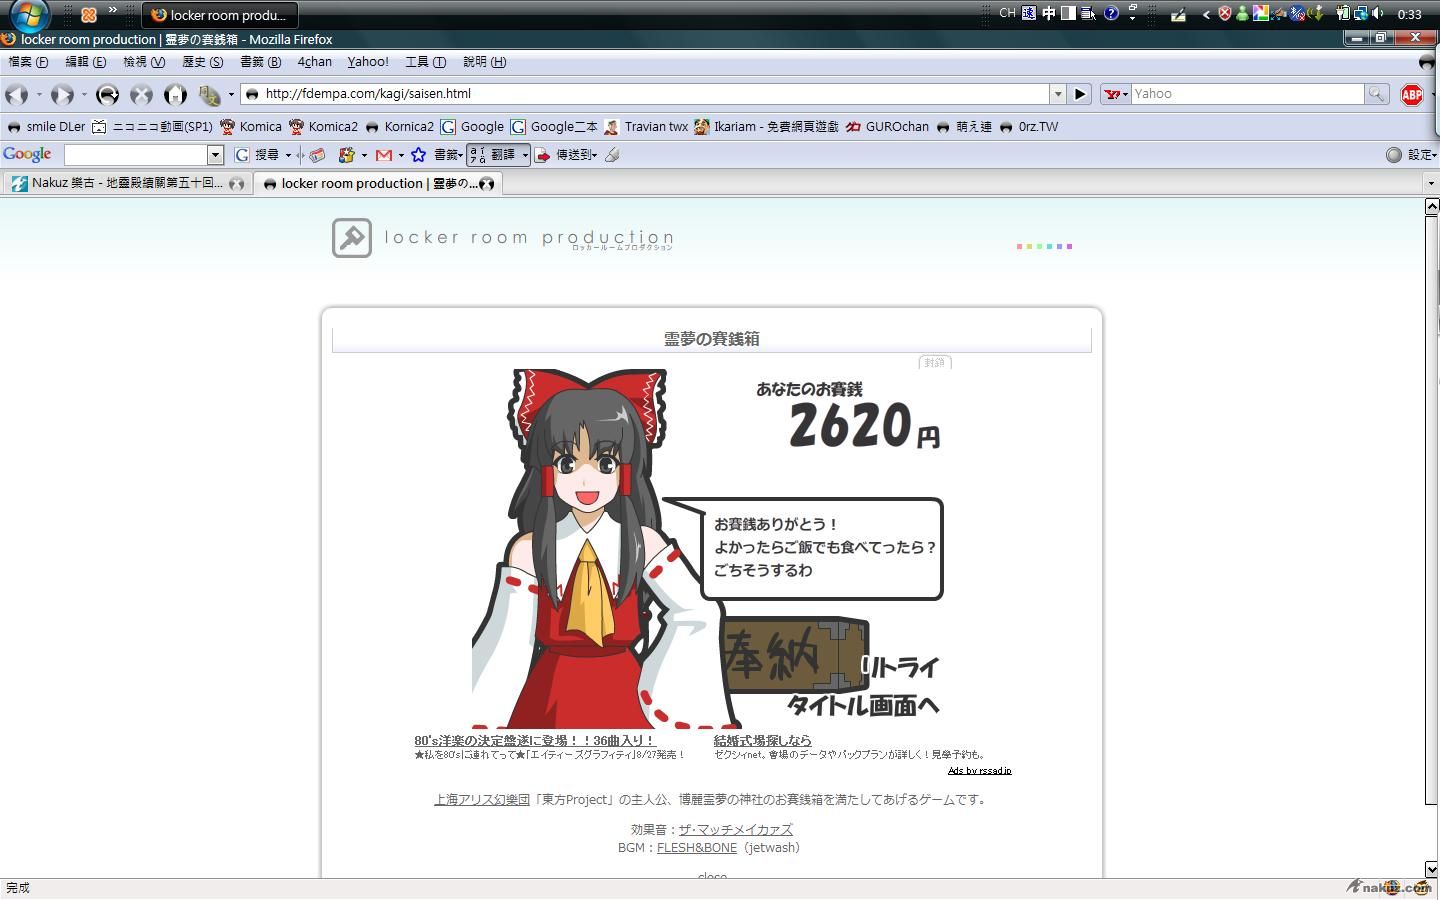
Task: Click the FLESH&BONE link
Action: pyautogui.click(x=696, y=848)
